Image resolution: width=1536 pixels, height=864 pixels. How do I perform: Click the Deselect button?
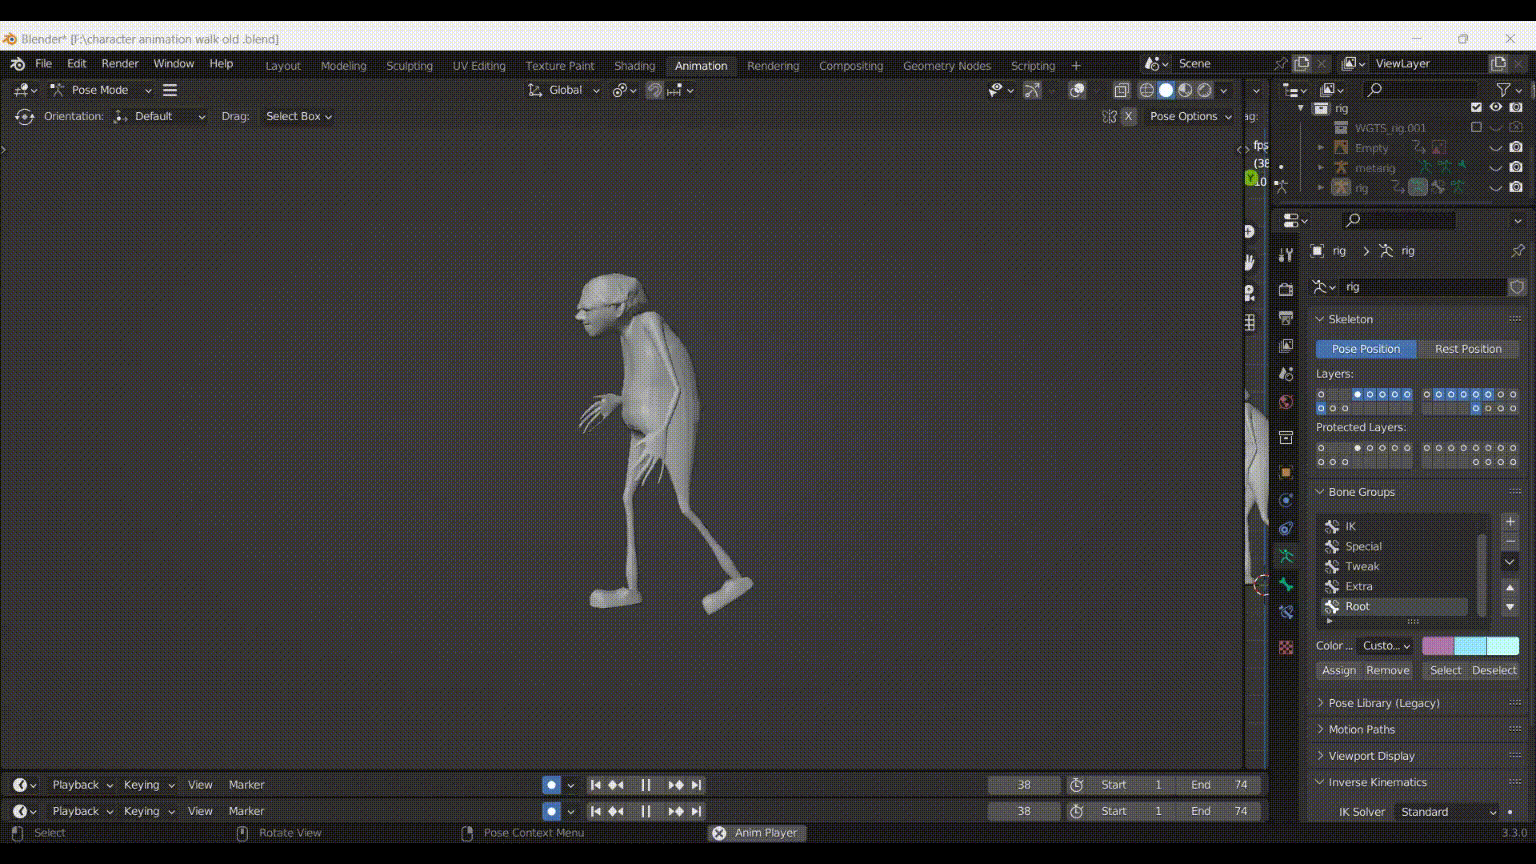pyautogui.click(x=1494, y=671)
